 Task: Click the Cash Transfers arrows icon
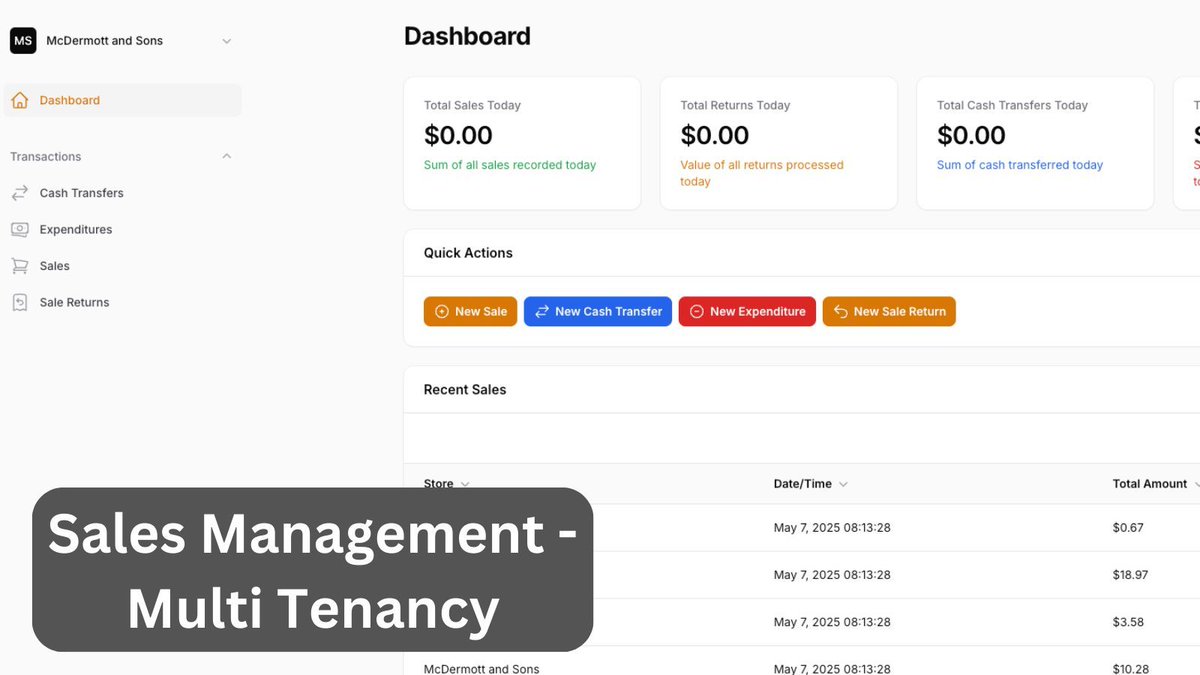coord(19,193)
